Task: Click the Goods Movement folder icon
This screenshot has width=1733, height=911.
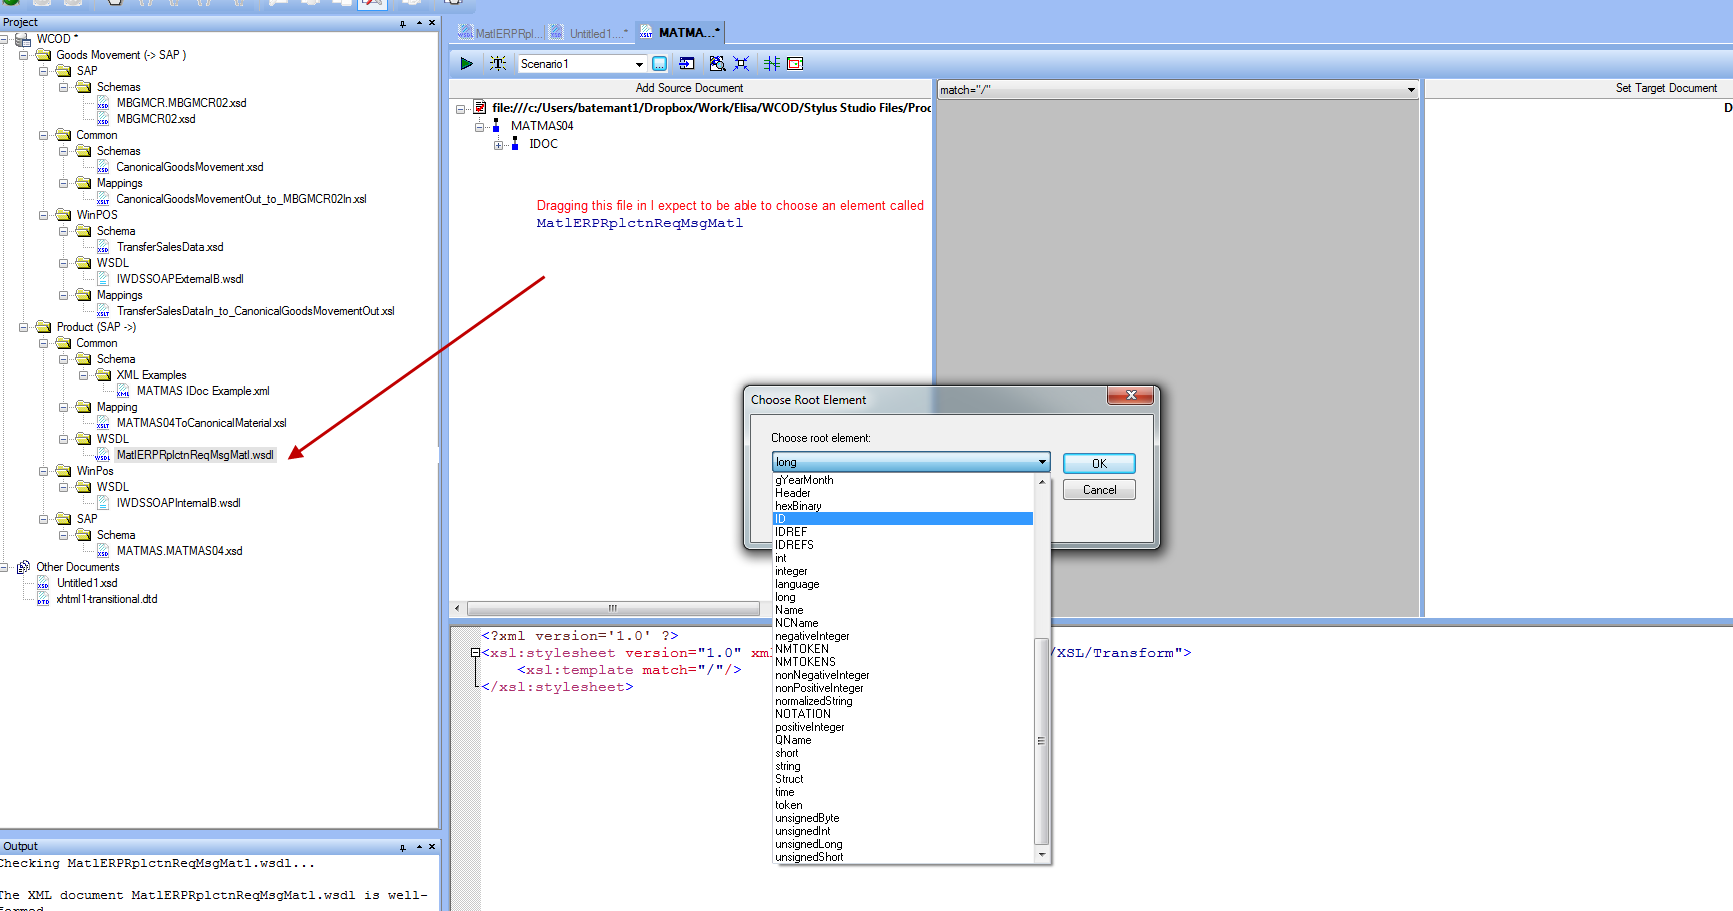Action: pyautogui.click(x=43, y=55)
